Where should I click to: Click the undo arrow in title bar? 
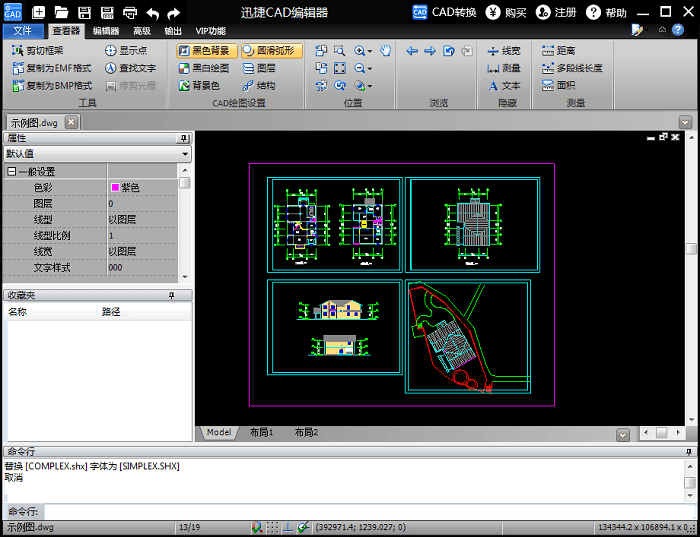point(153,13)
